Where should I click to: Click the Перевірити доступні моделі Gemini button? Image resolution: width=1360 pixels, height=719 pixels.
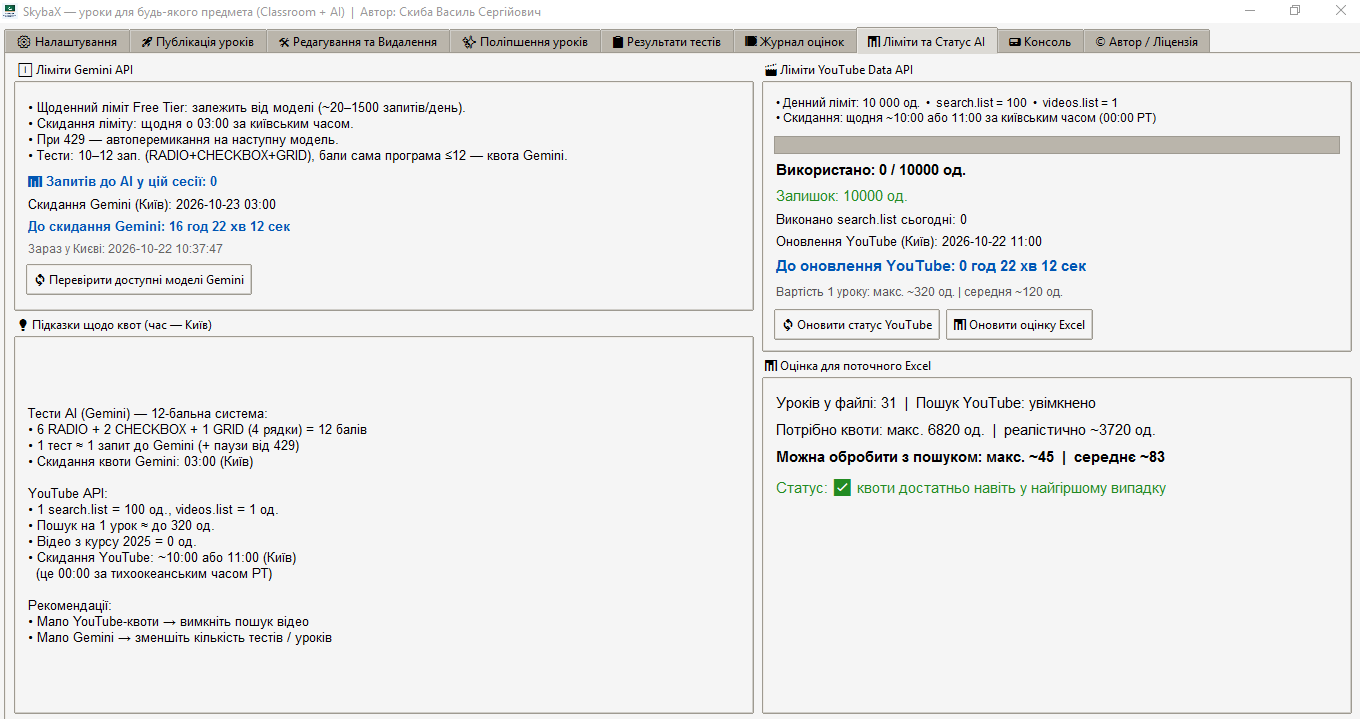click(x=139, y=280)
